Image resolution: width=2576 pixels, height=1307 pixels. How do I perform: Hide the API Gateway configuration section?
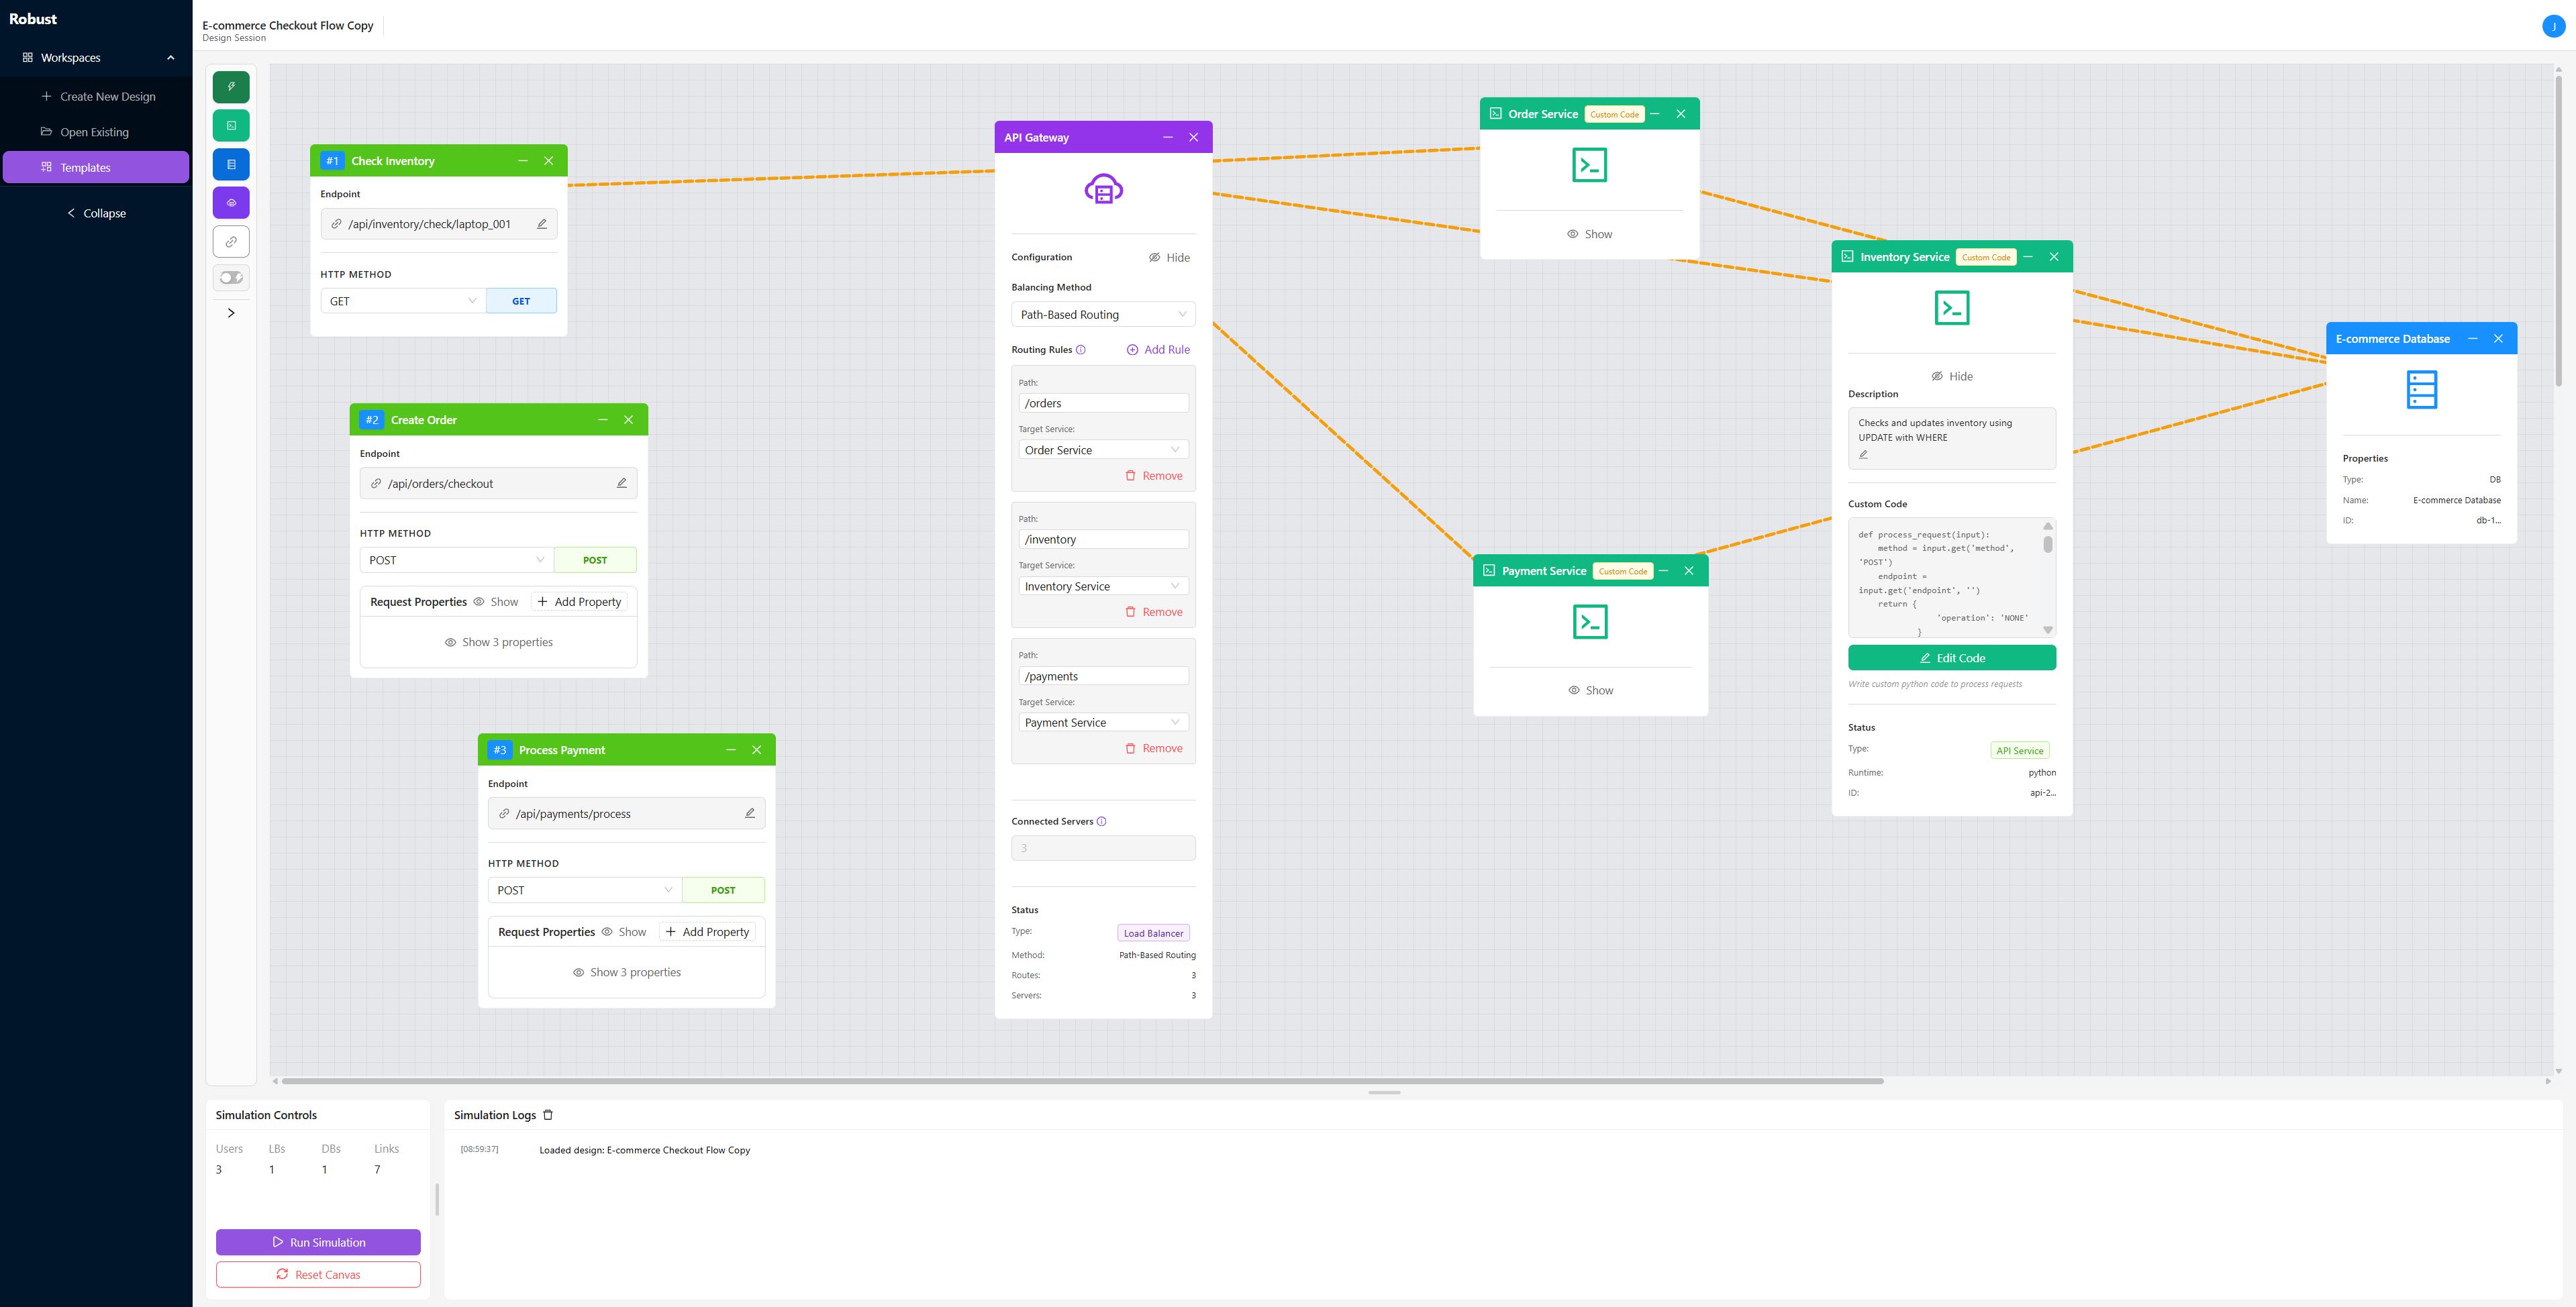(1169, 257)
